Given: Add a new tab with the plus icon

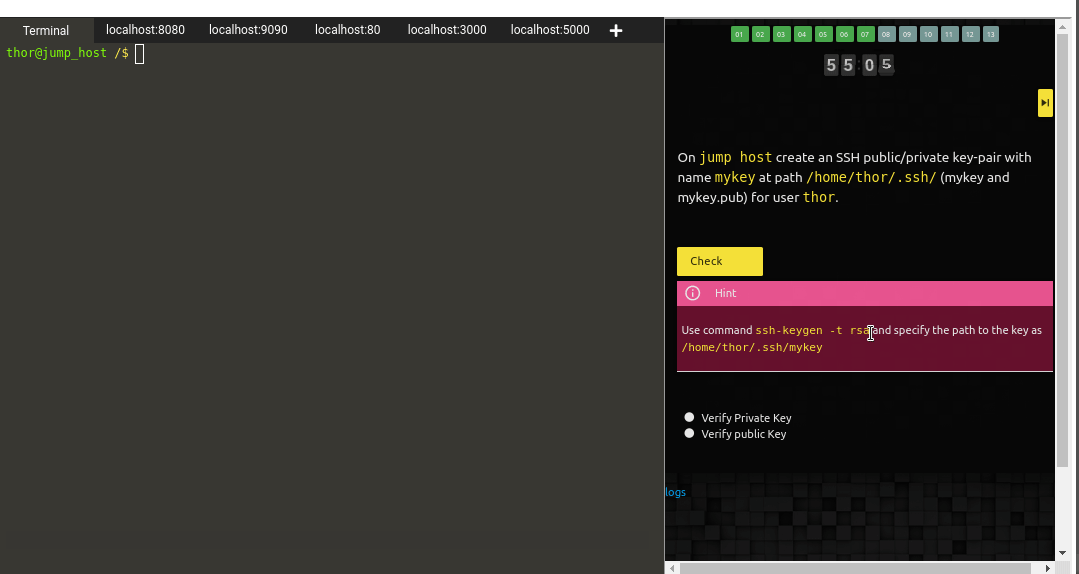Looking at the screenshot, I should pyautogui.click(x=616, y=30).
